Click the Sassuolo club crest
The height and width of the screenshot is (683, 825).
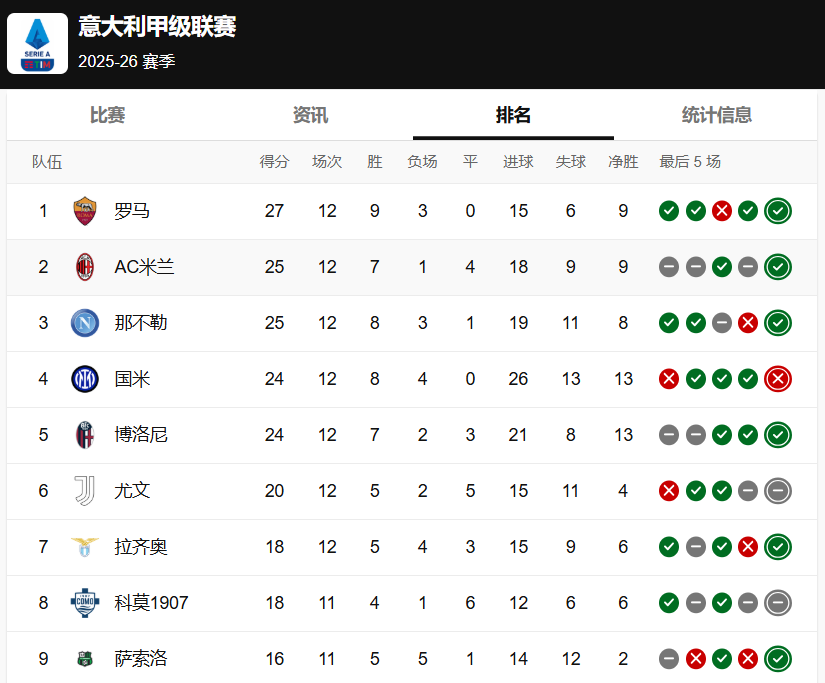point(85,659)
